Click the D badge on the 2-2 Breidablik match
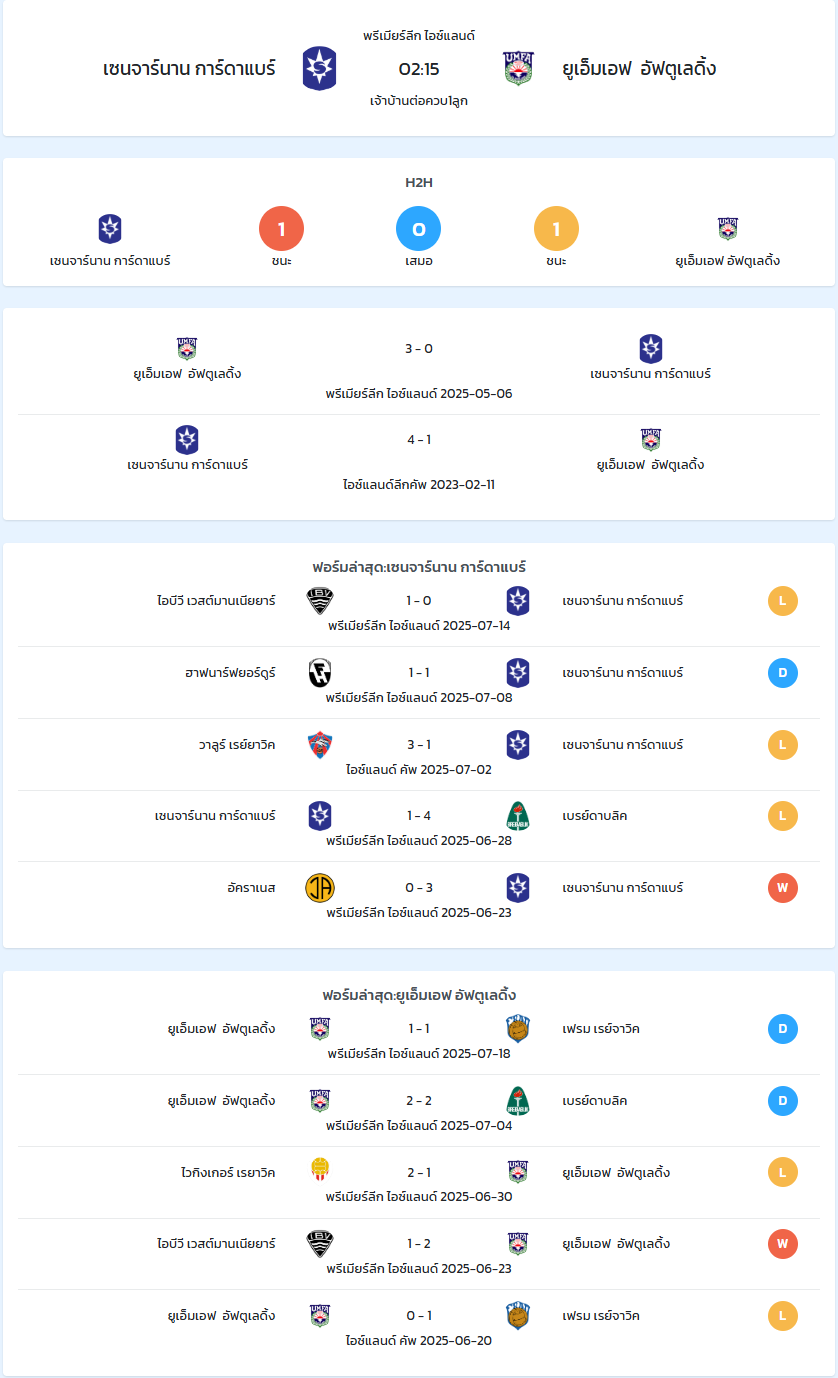 coord(783,1101)
